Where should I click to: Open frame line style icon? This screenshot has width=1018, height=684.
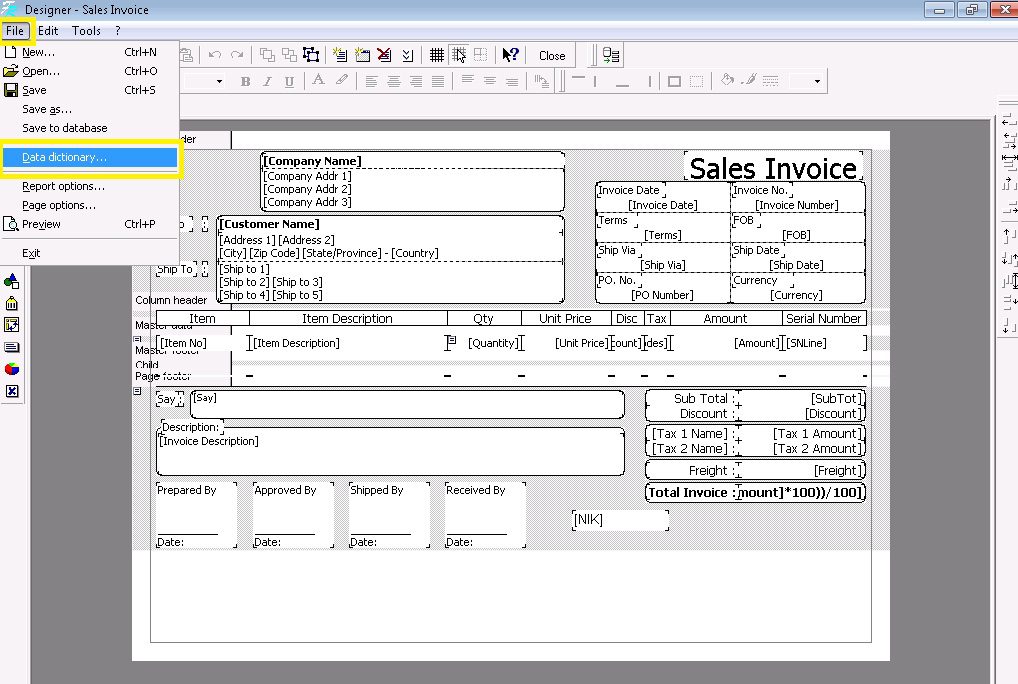(x=771, y=80)
